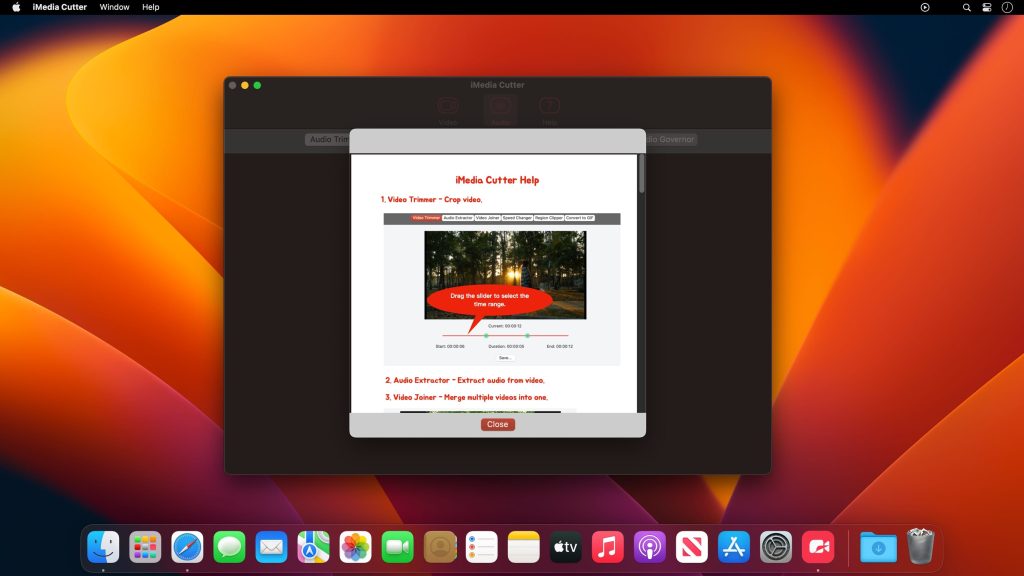Click the Close button on the help dialog
Image resolution: width=1024 pixels, height=576 pixels.
tap(497, 424)
